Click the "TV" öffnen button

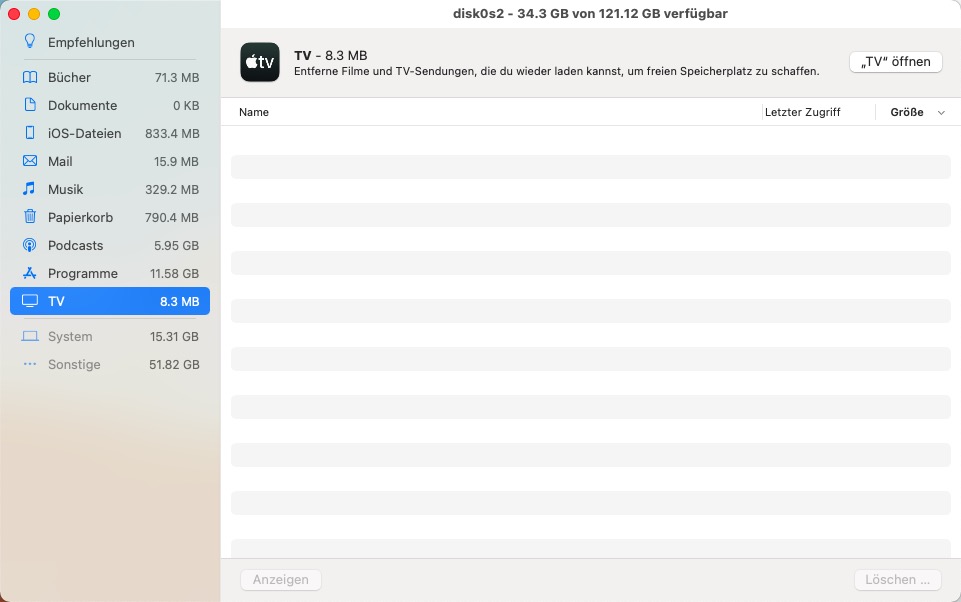pos(895,61)
